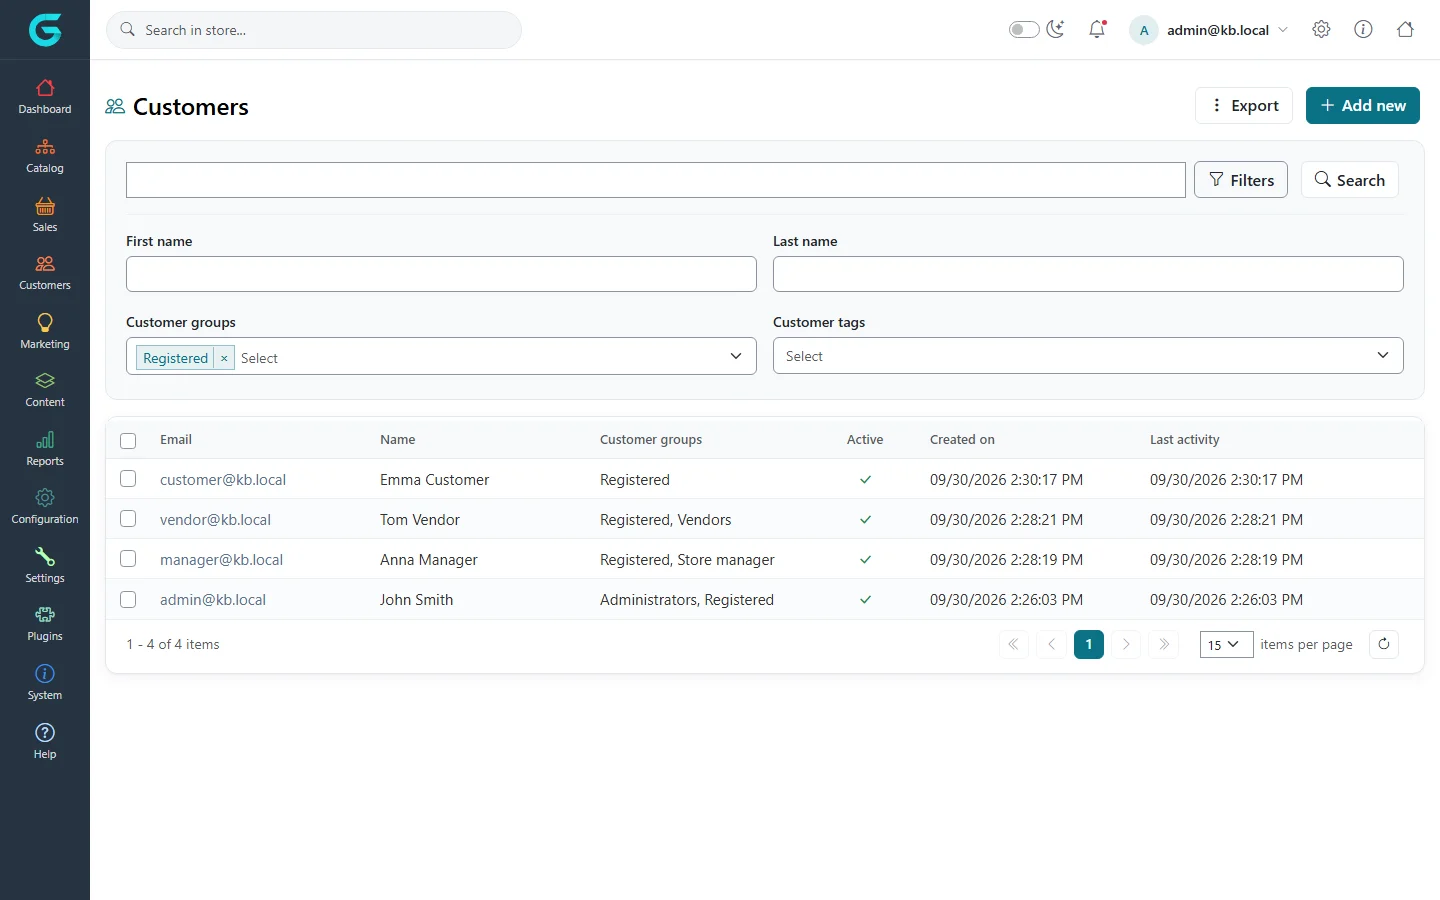
Task: Check the select-all checkbox in table header
Action: click(128, 440)
